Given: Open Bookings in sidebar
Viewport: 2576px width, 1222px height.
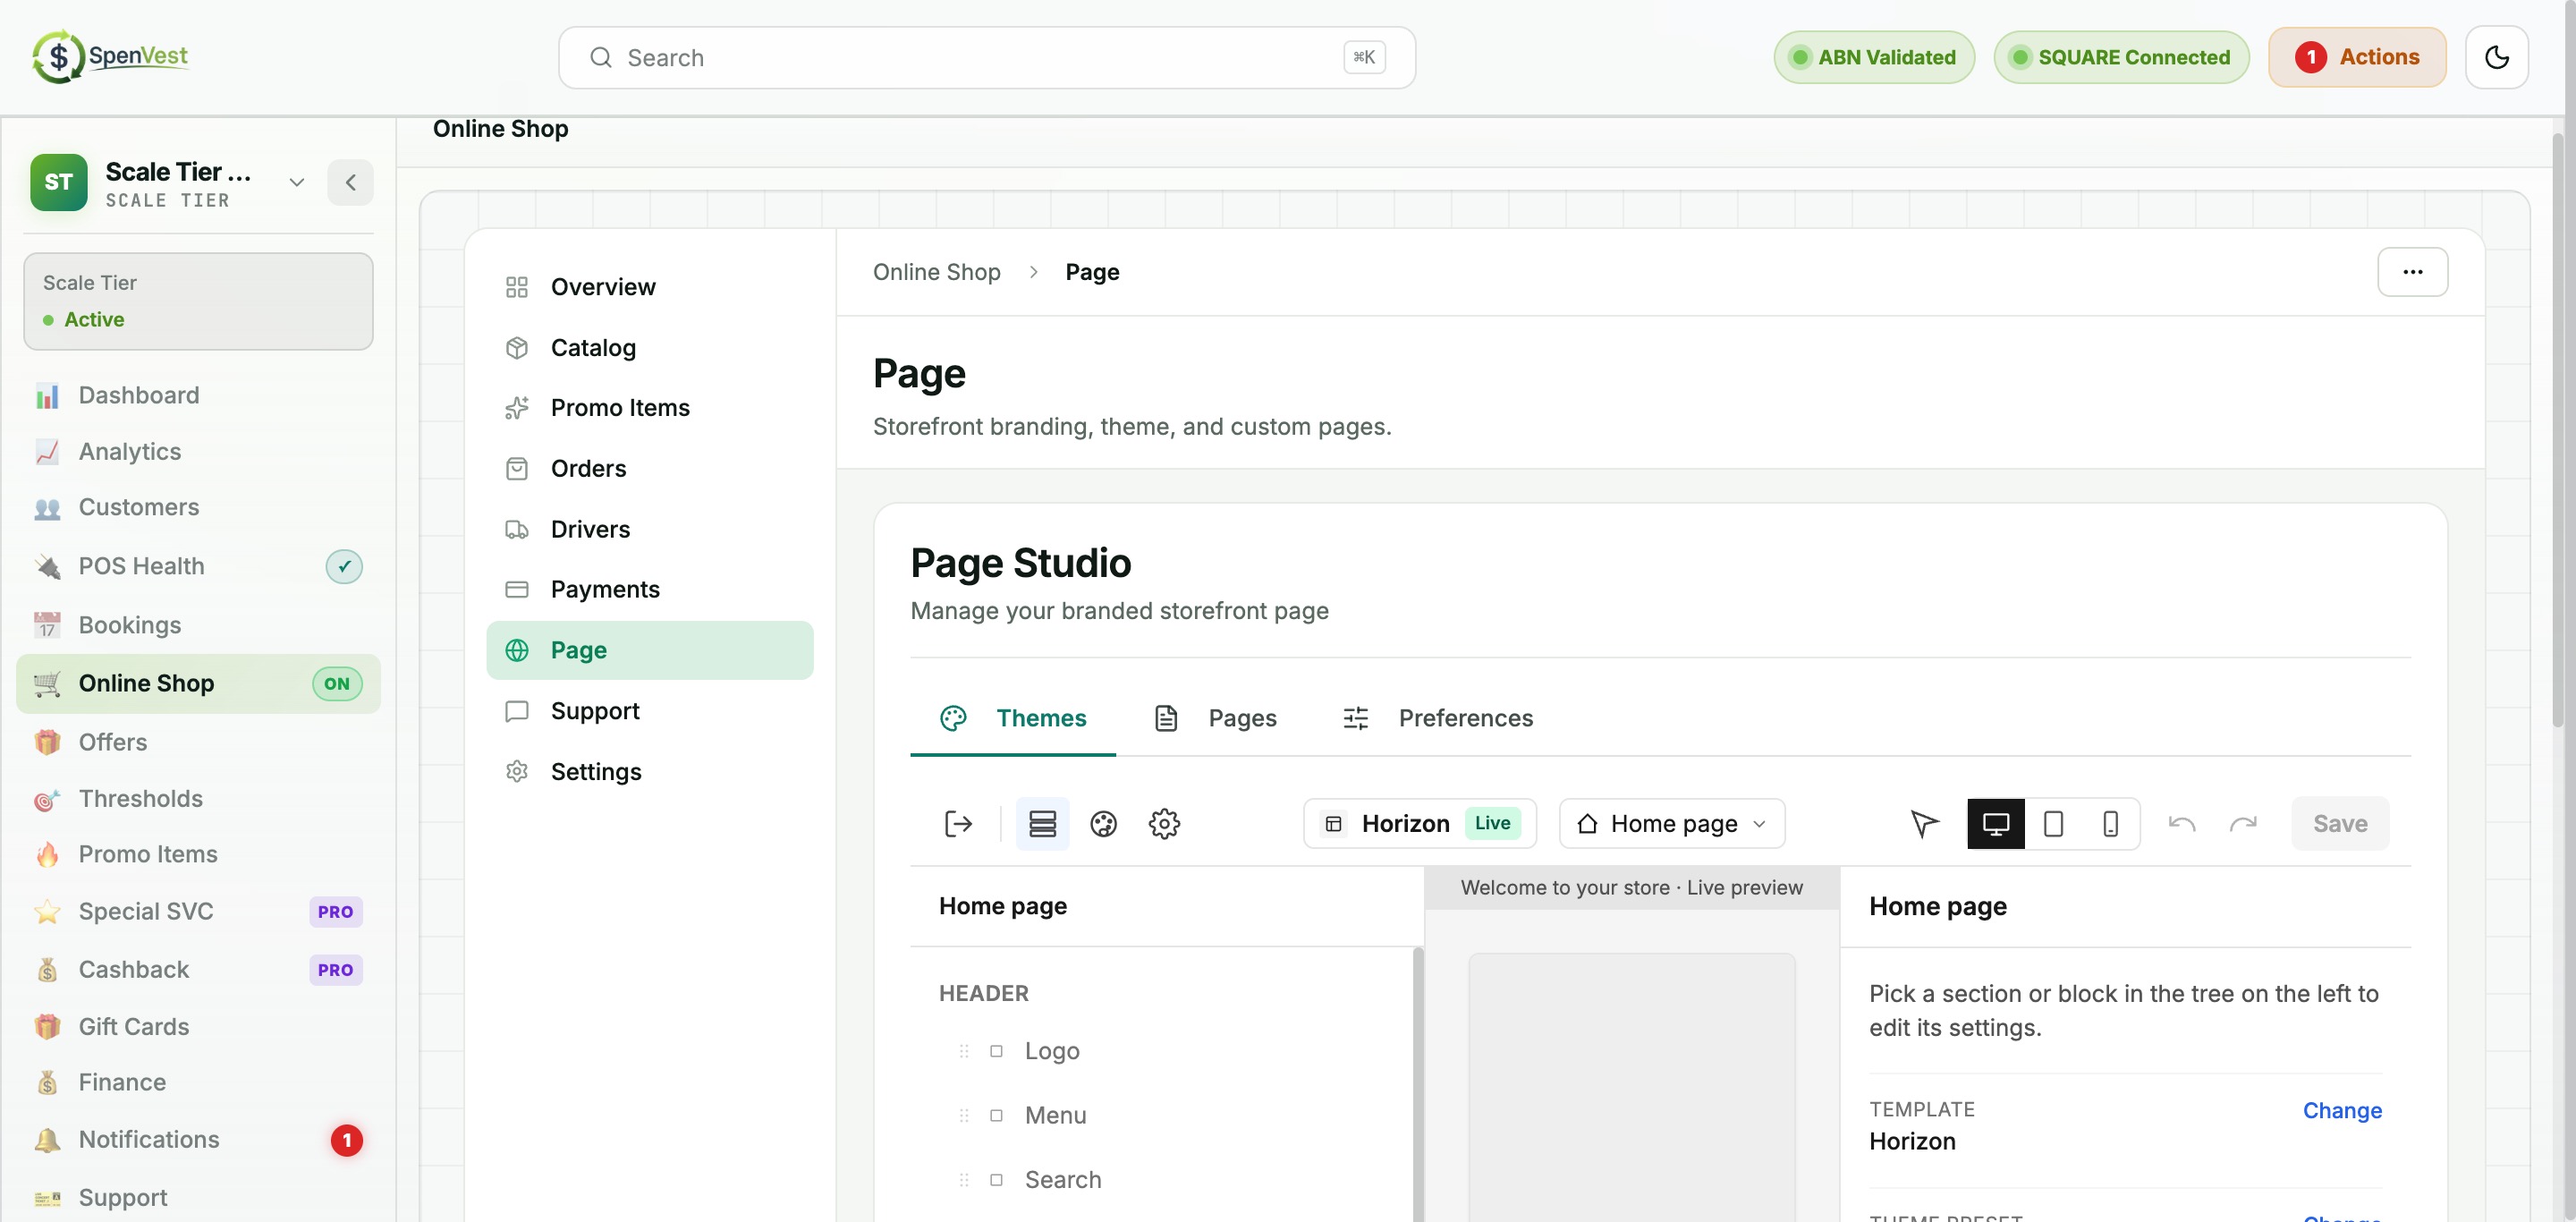Looking at the screenshot, I should click(x=198, y=625).
